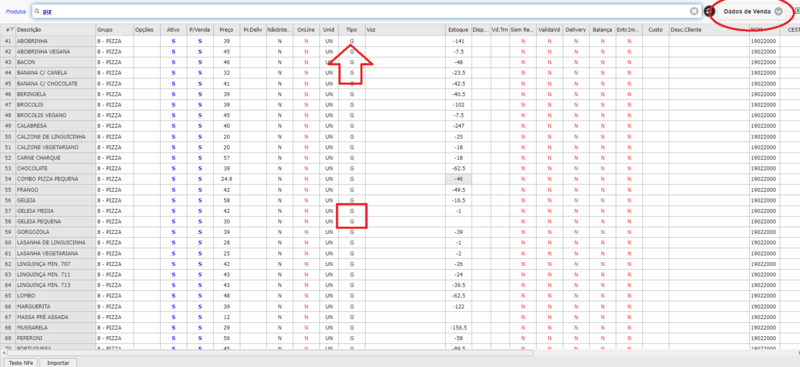Click the Voz column header
The width and height of the screenshot is (800, 367).
[x=405, y=30]
